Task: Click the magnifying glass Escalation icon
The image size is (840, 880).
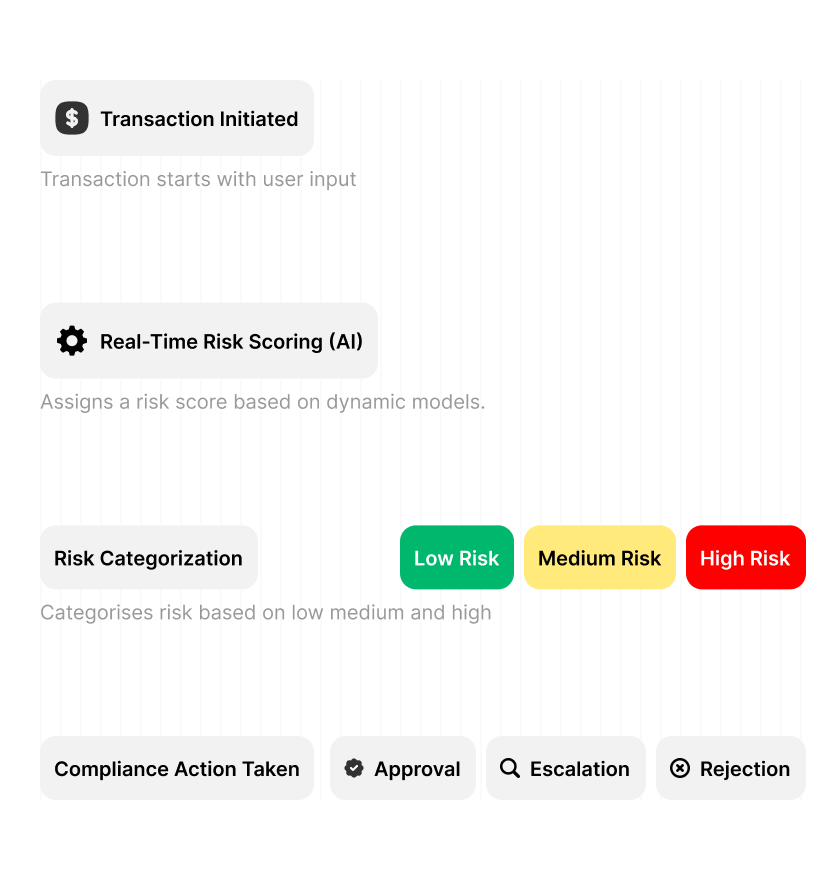Action: pyautogui.click(x=509, y=768)
